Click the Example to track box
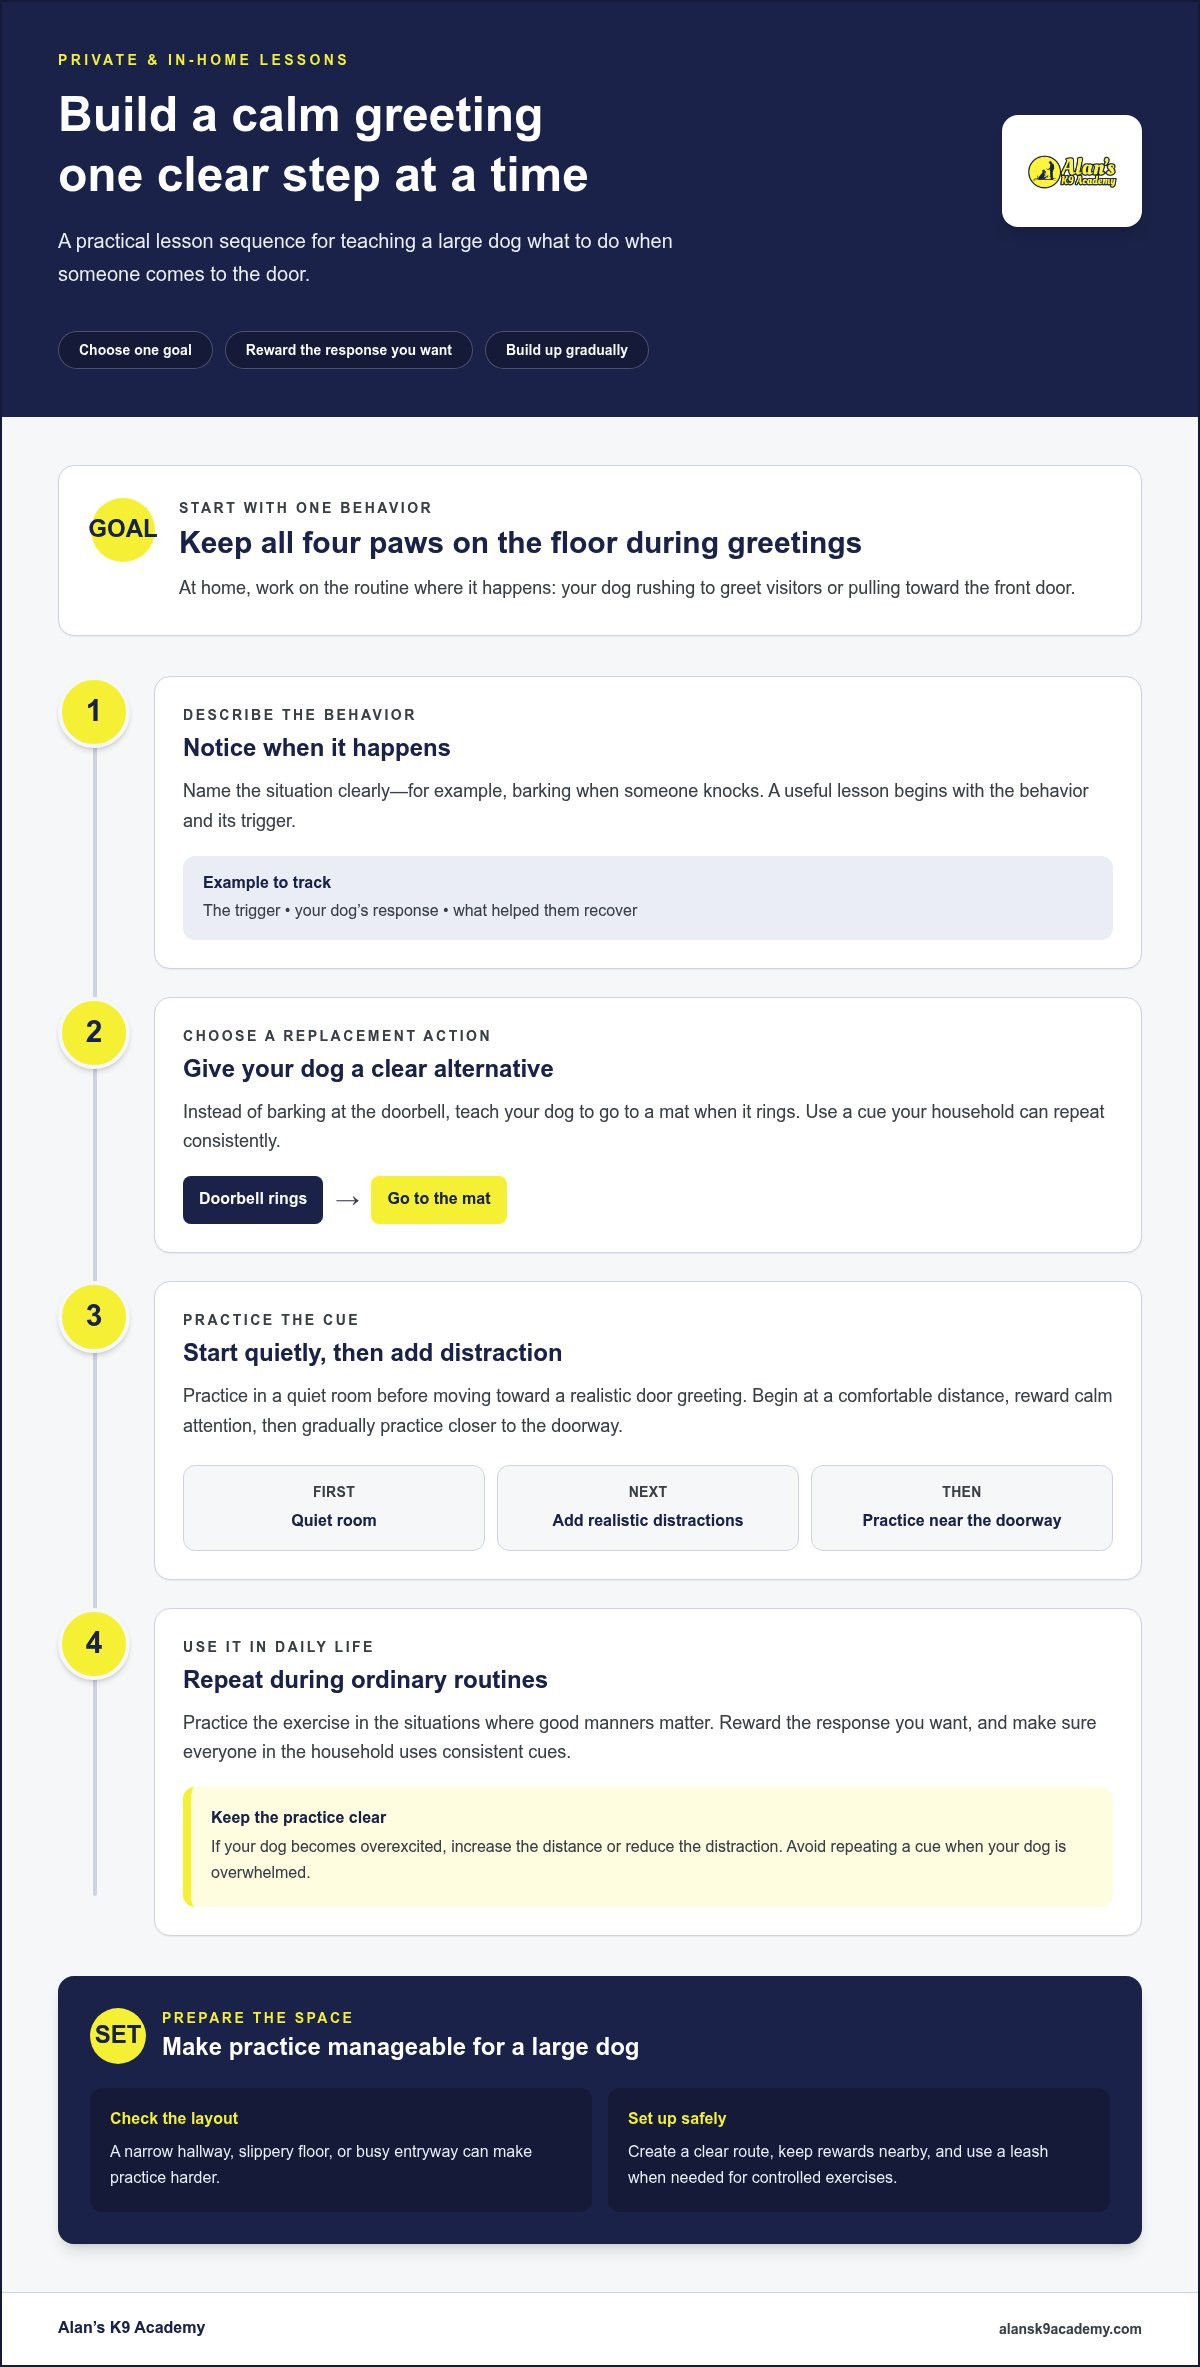Screen dimensions: 1200x2367 [x=648, y=898]
